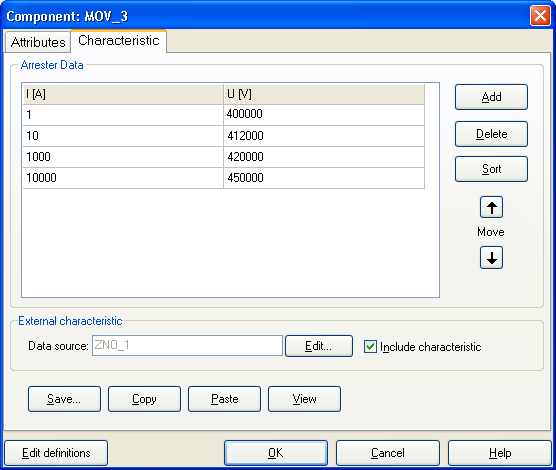
Task: View the characteristic plot
Action: point(304,399)
